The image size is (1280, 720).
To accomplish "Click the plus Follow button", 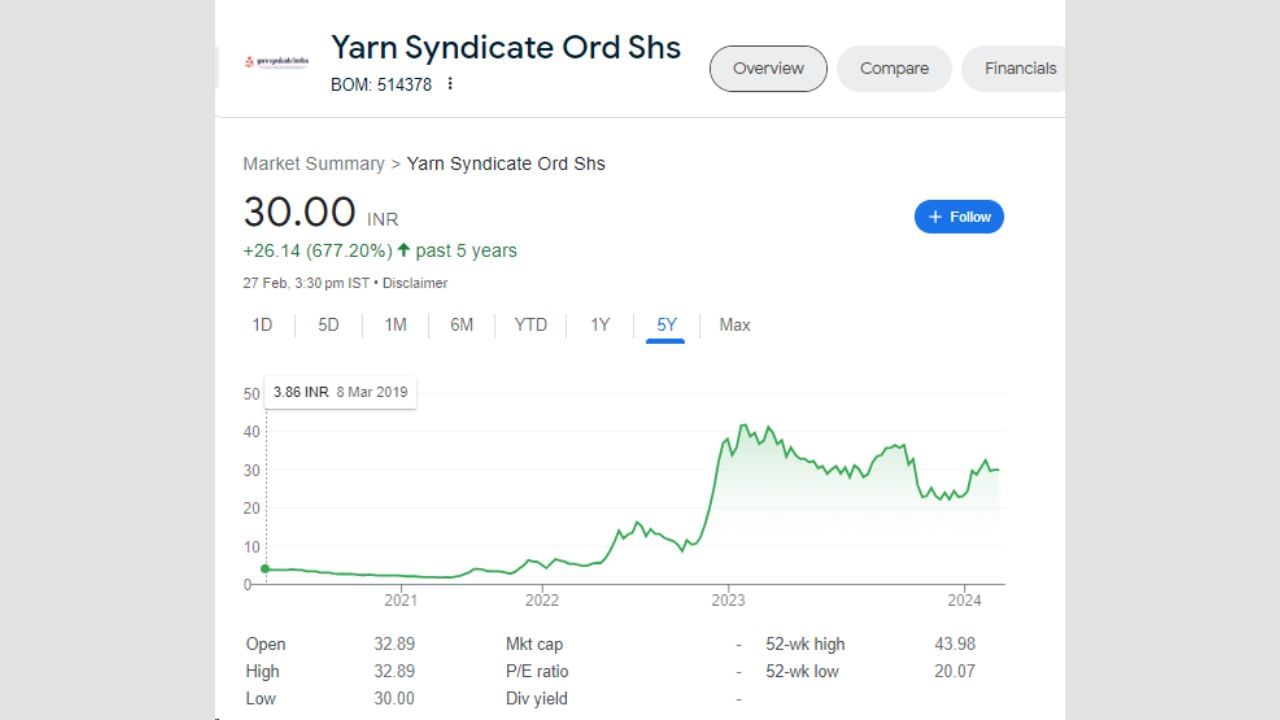I will point(959,217).
